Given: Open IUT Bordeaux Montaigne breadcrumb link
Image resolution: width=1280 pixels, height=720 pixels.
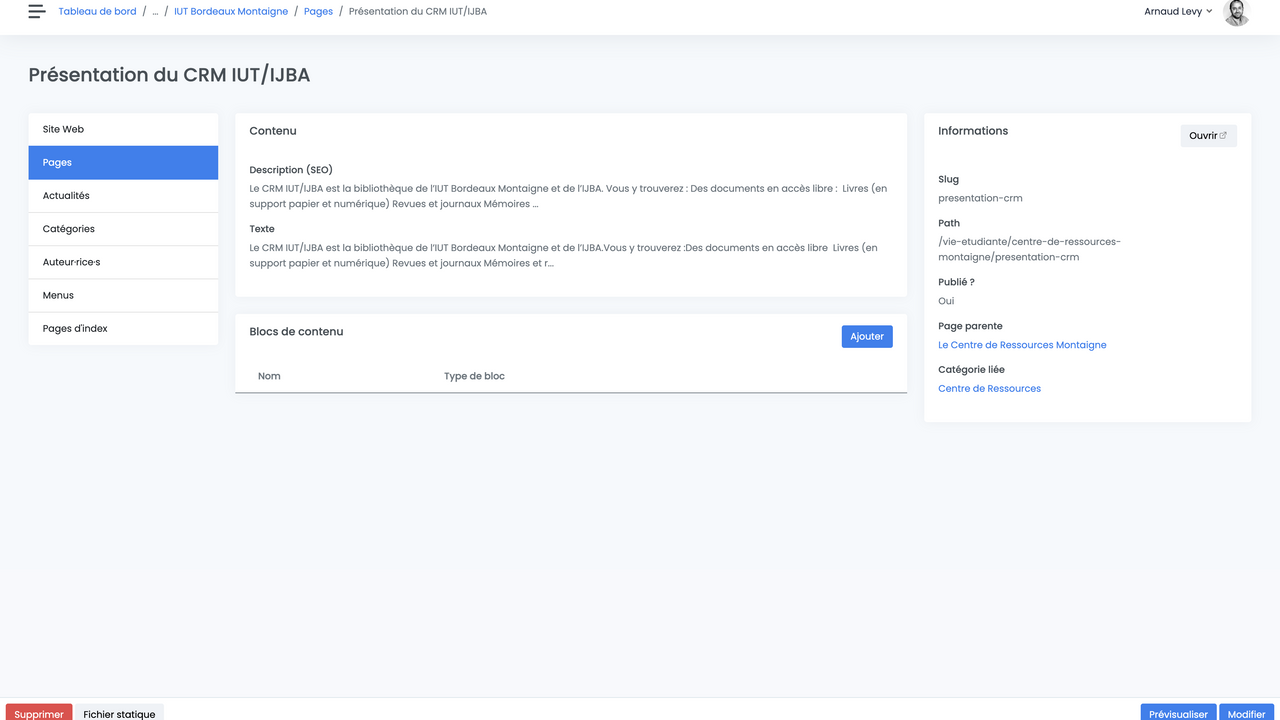Looking at the screenshot, I should [x=231, y=12].
